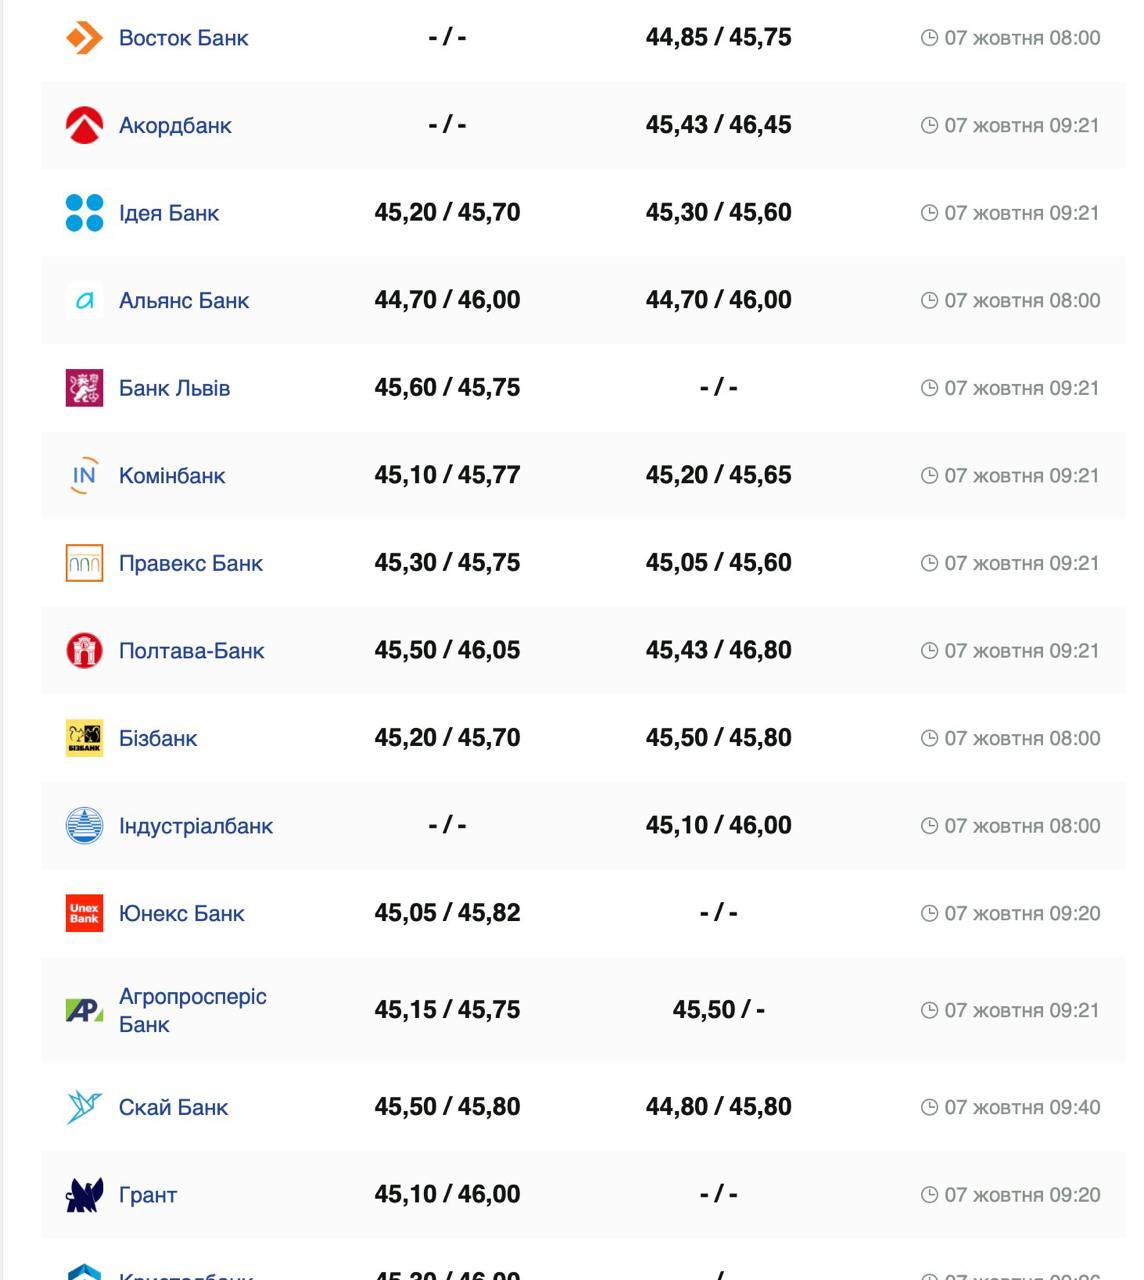Open the Юнекс Банк link
Screen dimensions: 1144x1280
(181, 914)
